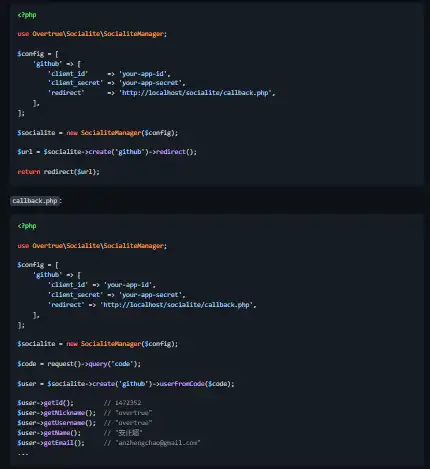Click the 'code' string inside query()

tap(122, 364)
